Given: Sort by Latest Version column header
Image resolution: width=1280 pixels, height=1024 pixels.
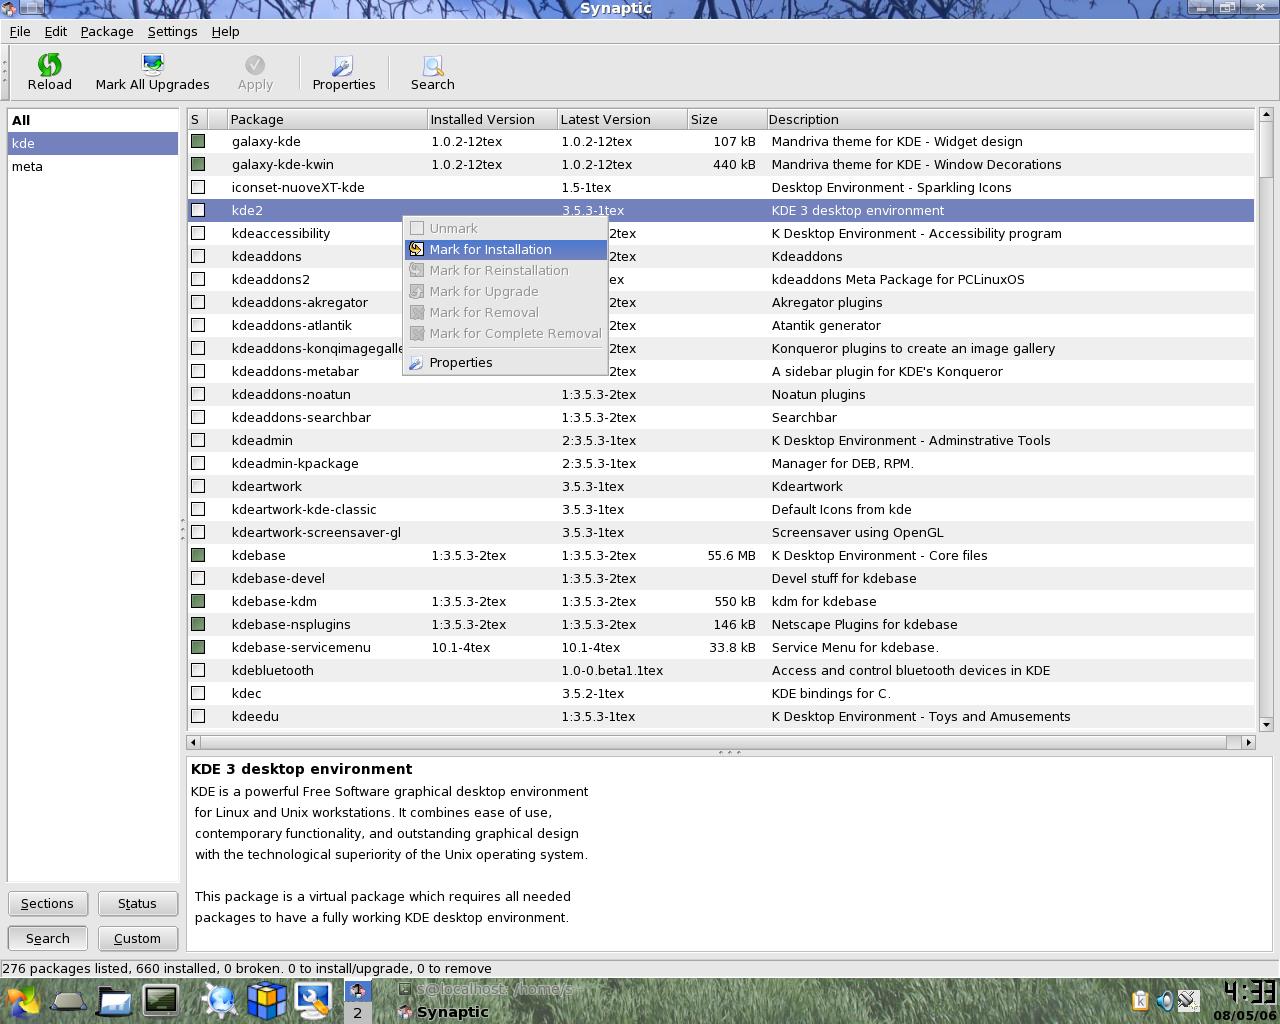Looking at the screenshot, I should [x=622, y=119].
